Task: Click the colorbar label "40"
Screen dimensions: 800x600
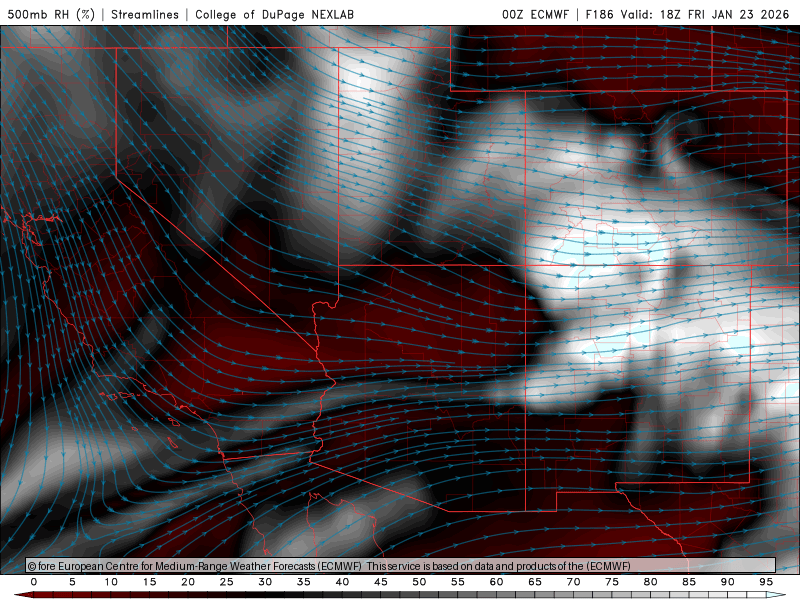Action: click(x=342, y=582)
